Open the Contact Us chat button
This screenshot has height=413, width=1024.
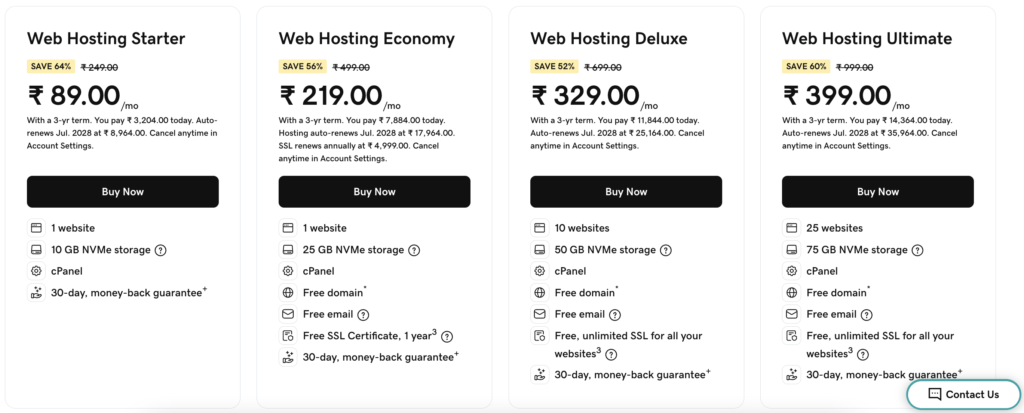coord(963,394)
